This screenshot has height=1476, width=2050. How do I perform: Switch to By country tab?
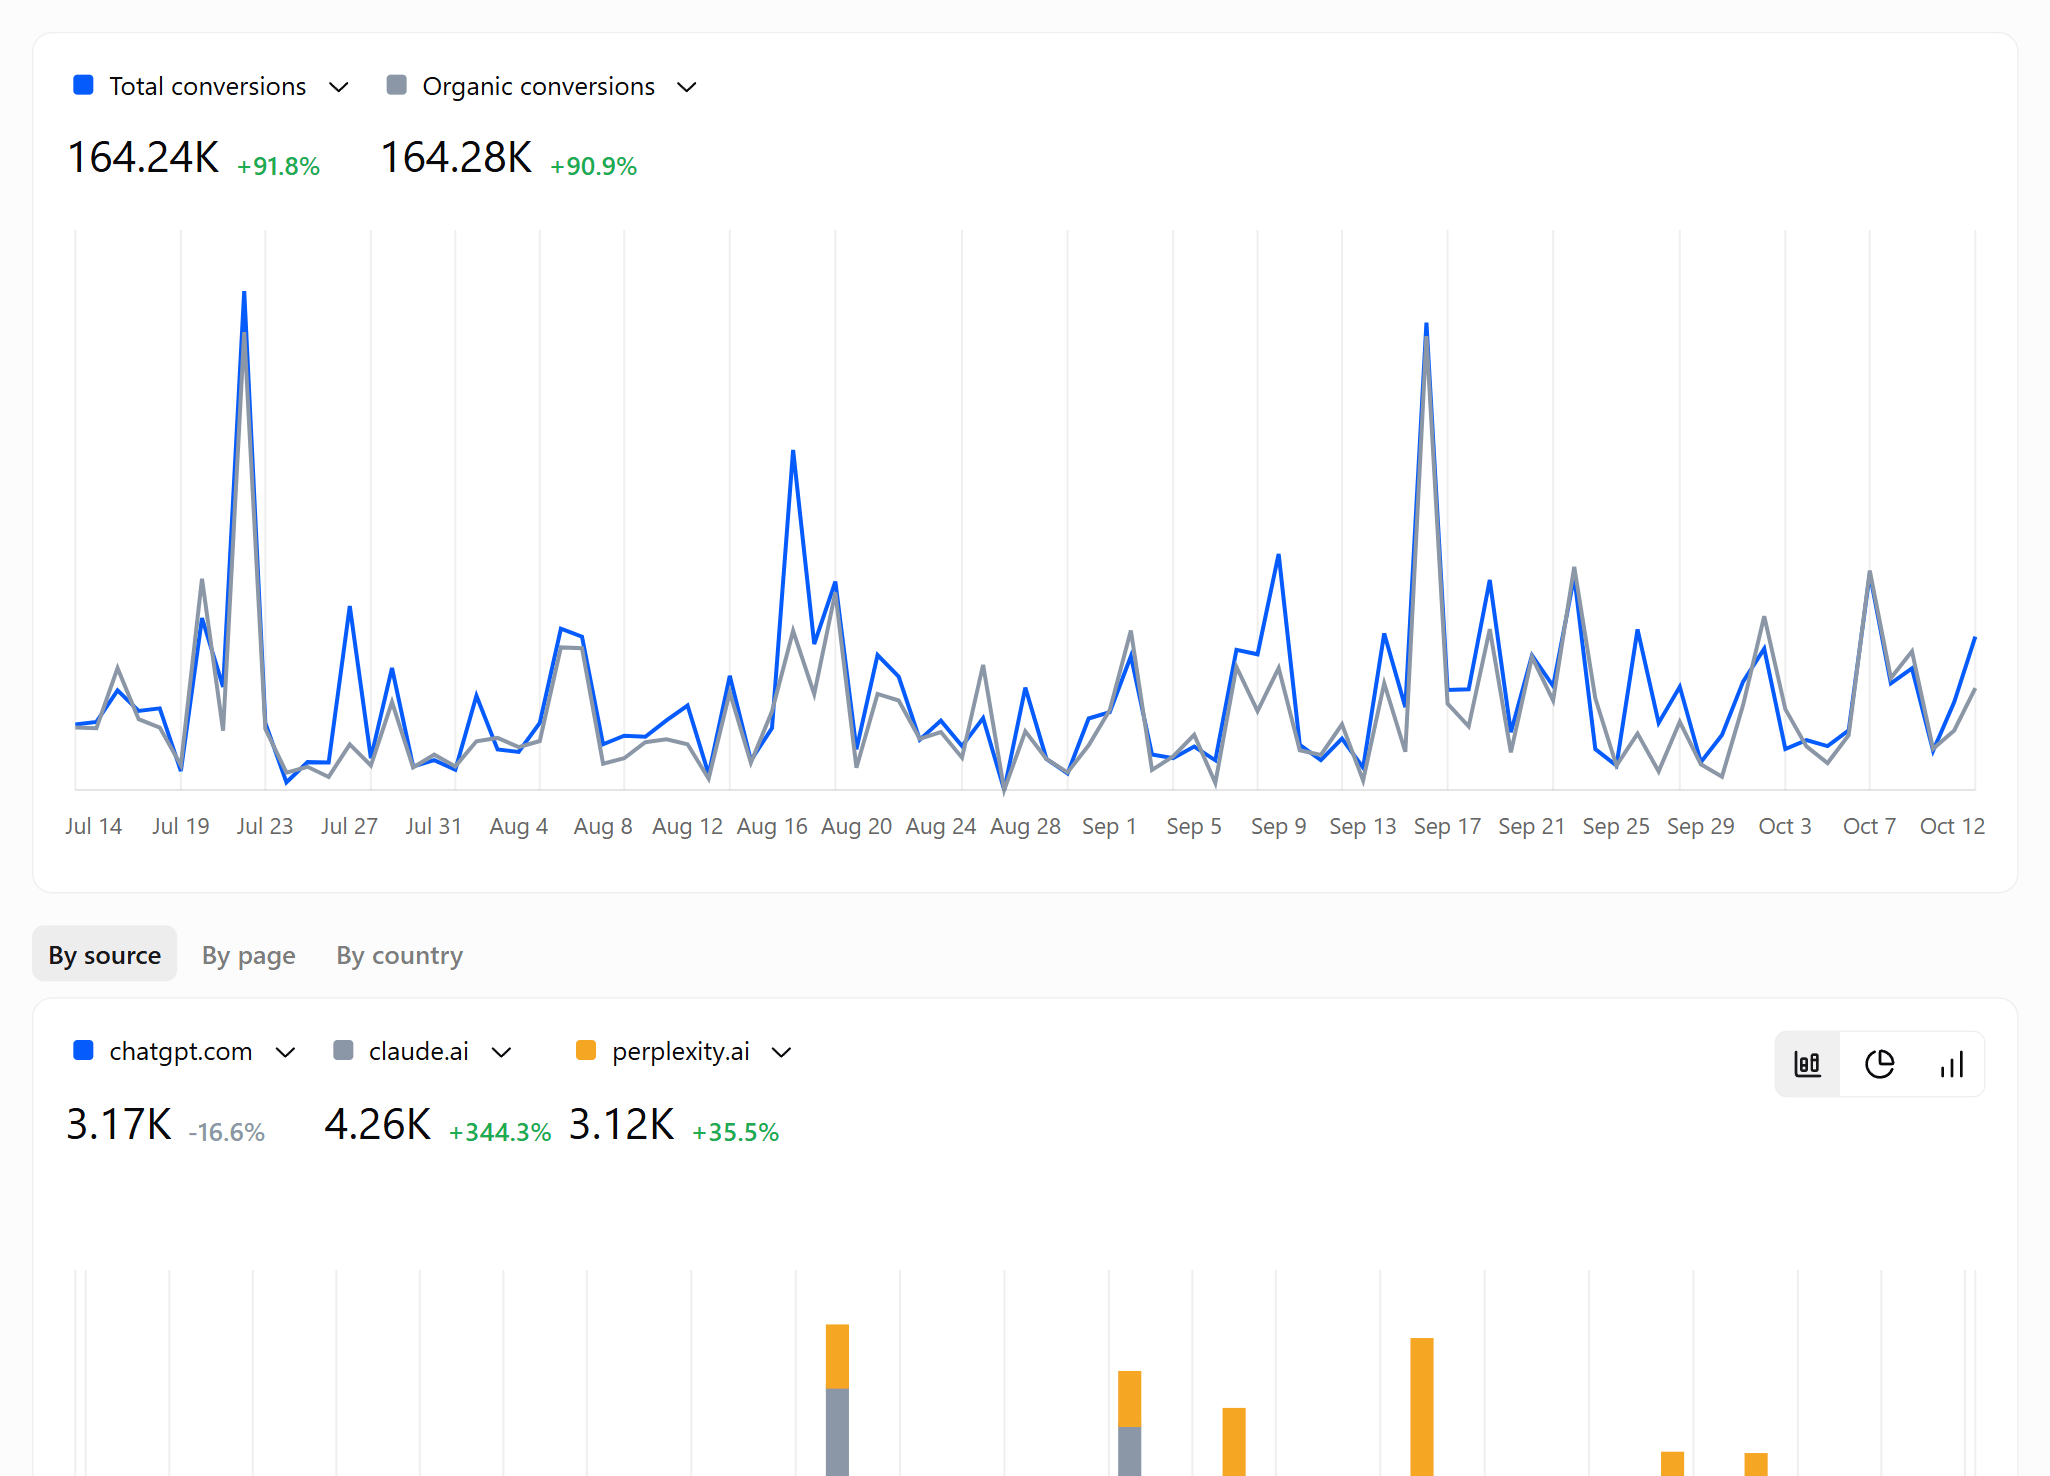(400, 954)
